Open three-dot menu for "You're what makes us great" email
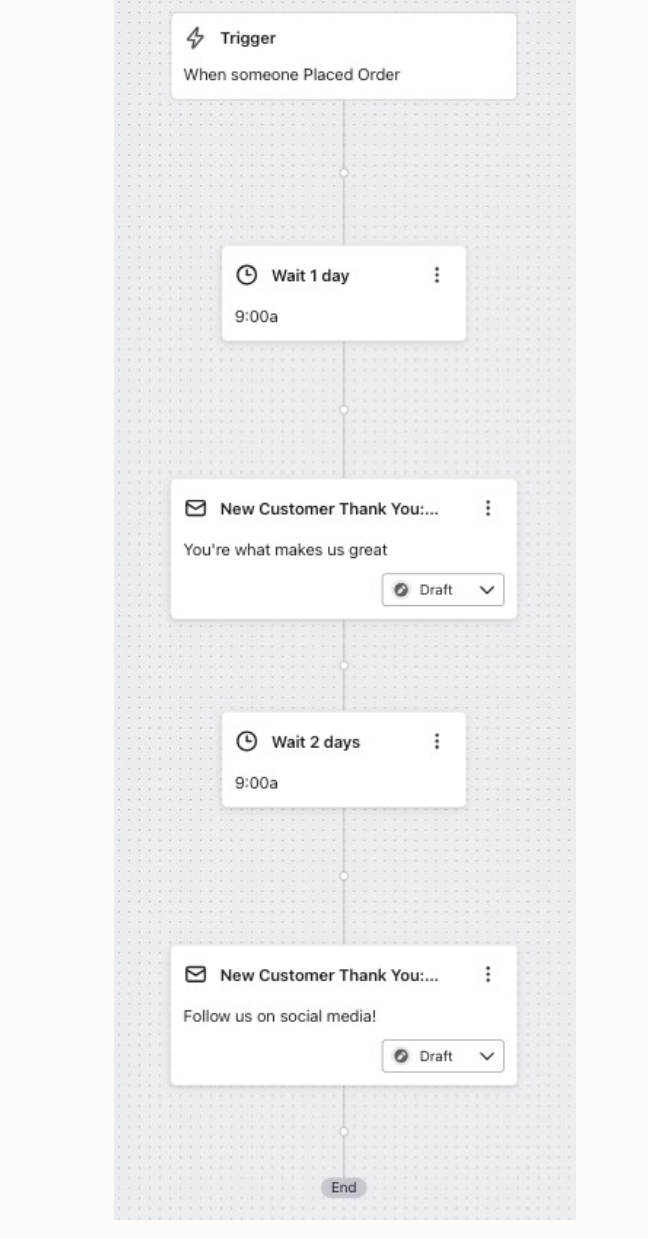 [x=488, y=508]
